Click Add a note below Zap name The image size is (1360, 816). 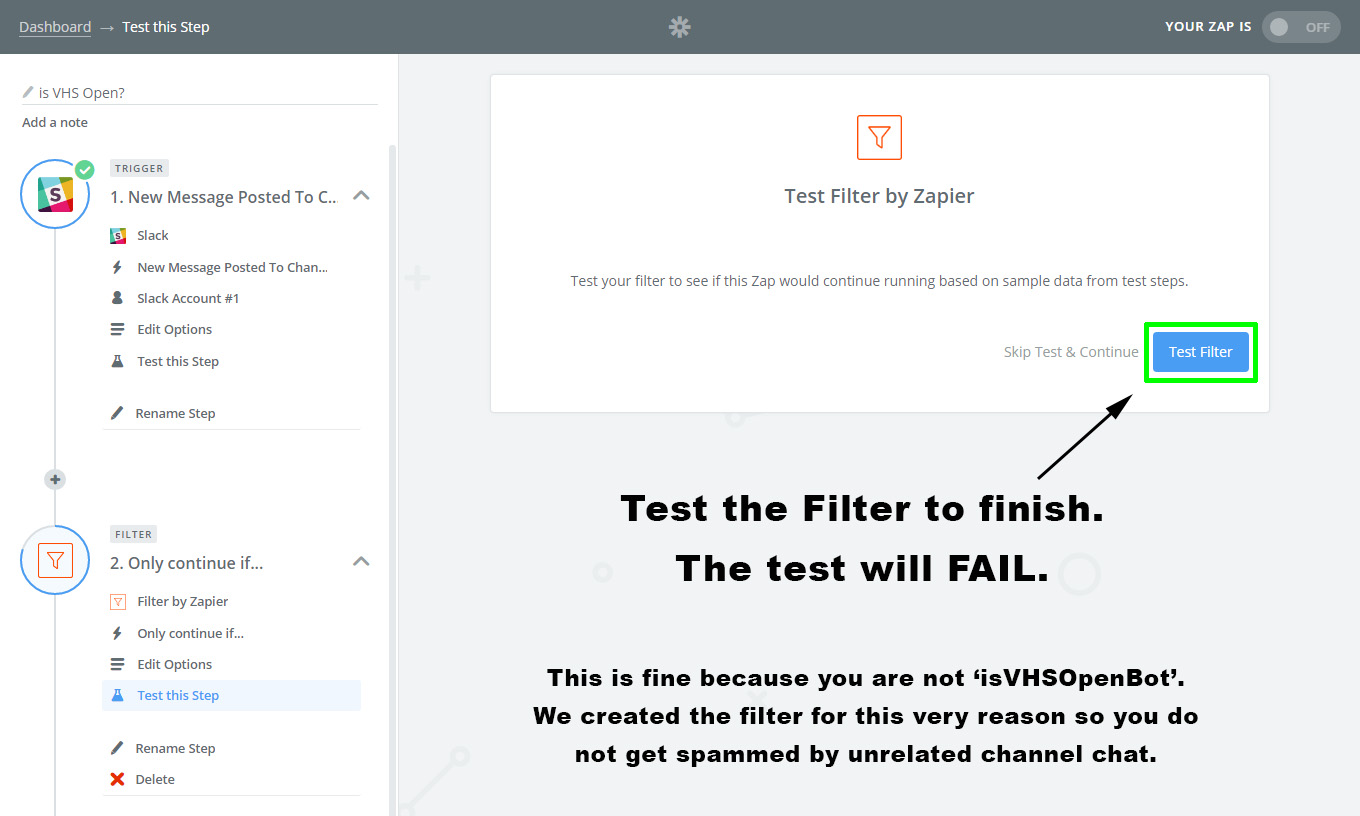[55, 122]
